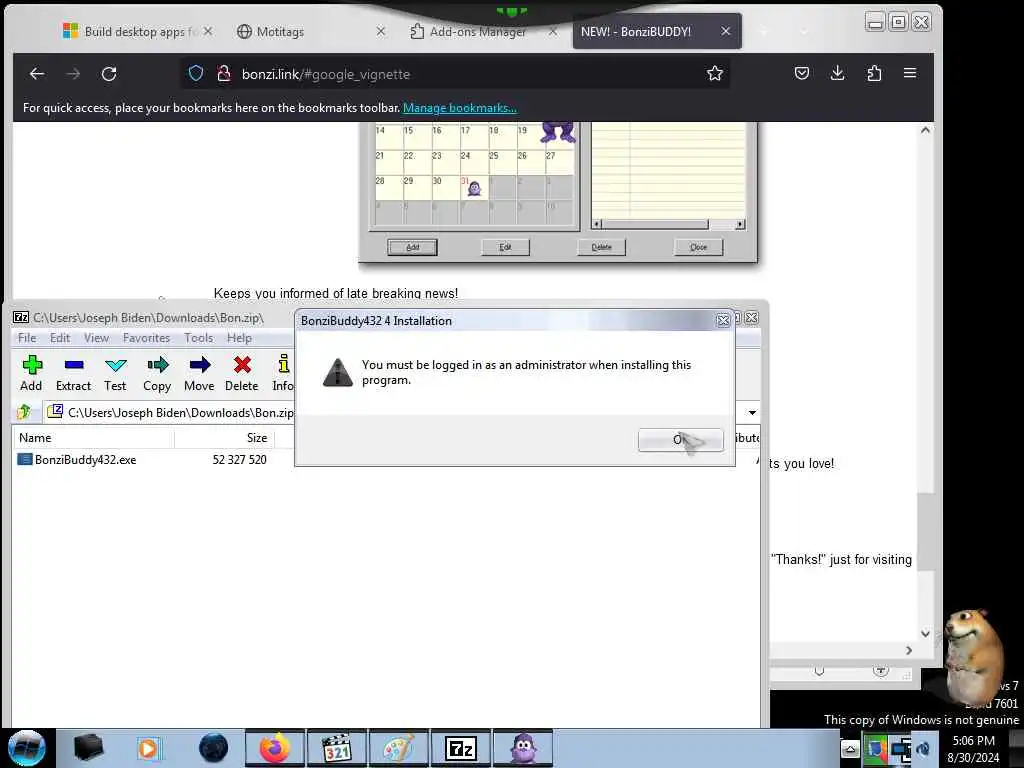Click the calendar screenshot's Edit button on the webpage
The width and height of the screenshot is (1024, 768).
(505, 247)
